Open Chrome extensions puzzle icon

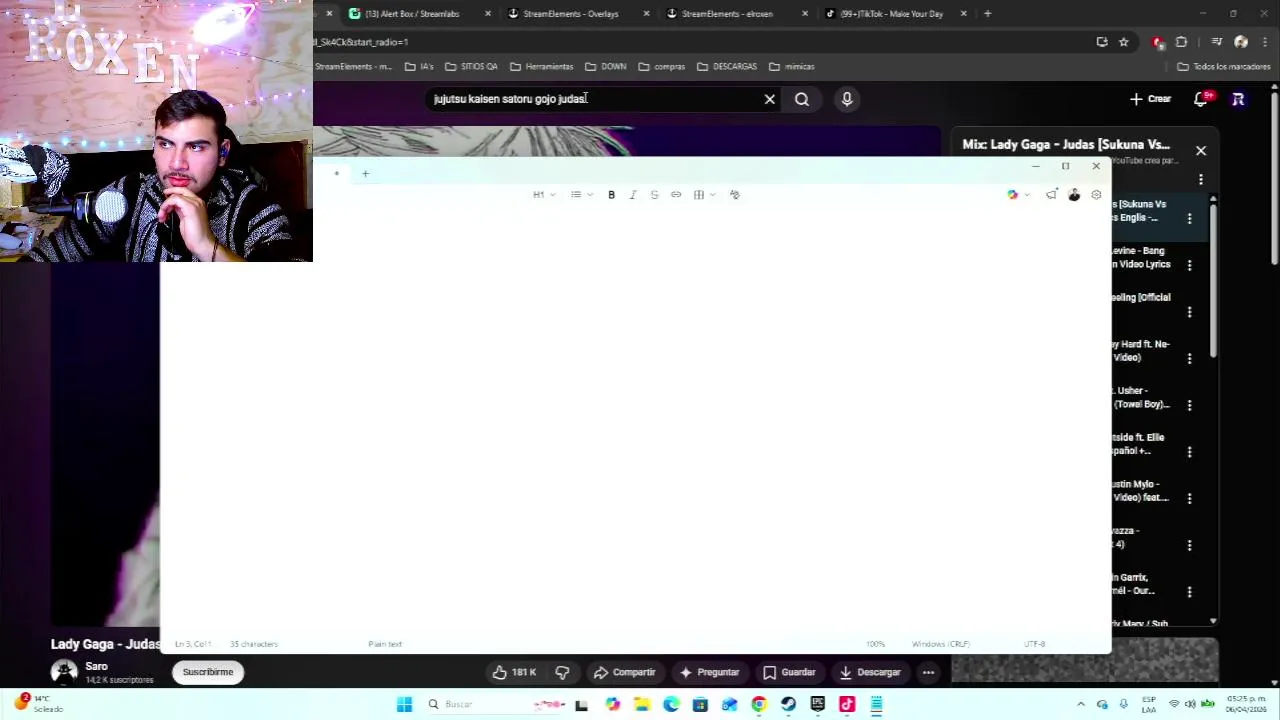point(1181,42)
